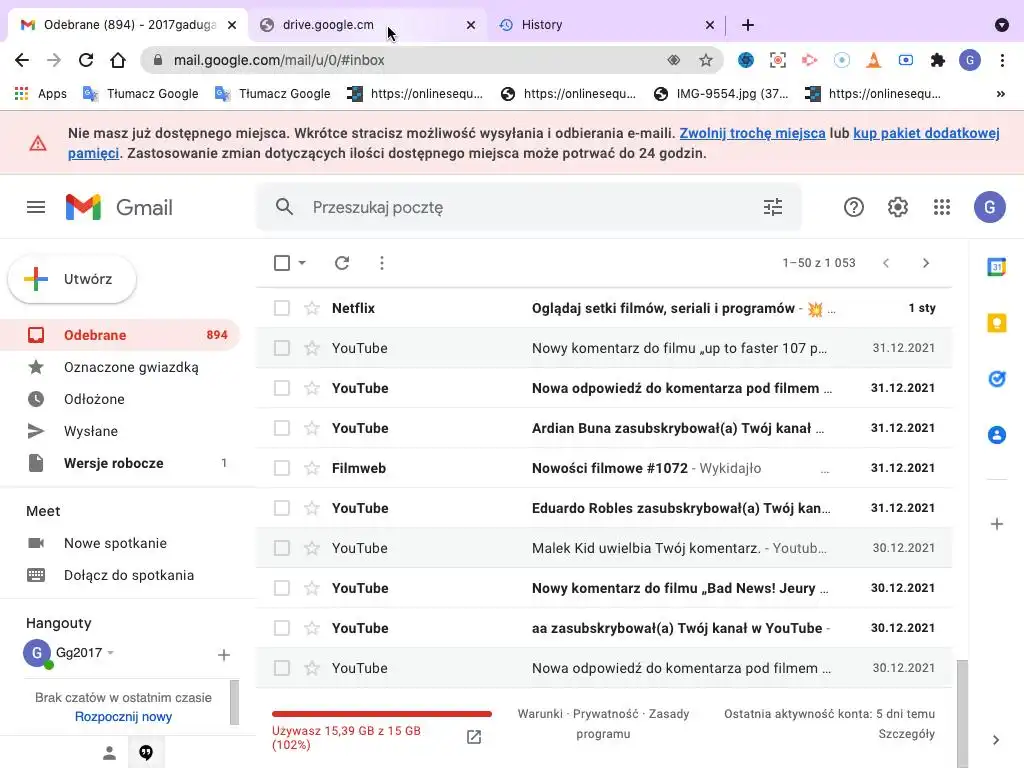Open the more options menu above inbox
This screenshot has height=768, width=1024.
pyautogui.click(x=382, y=263)
